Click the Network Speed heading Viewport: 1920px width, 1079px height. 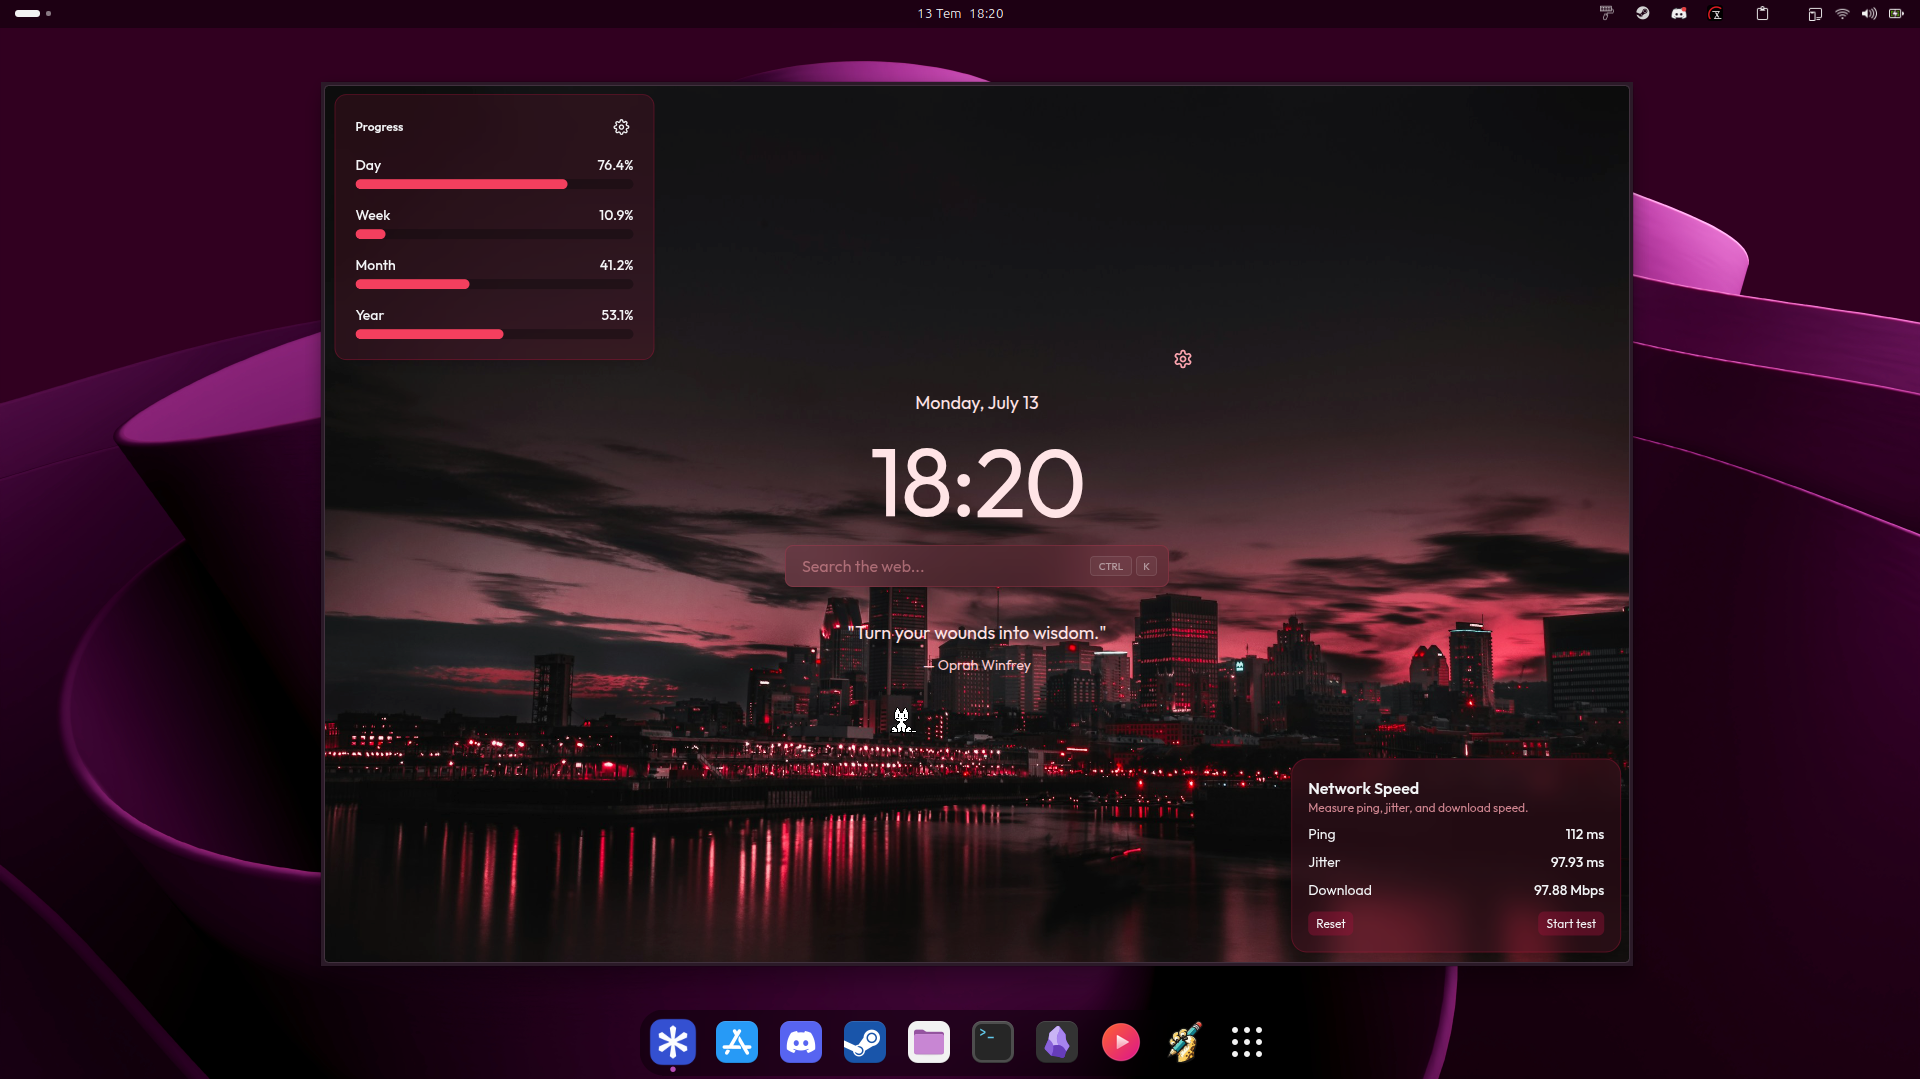coord(1363,789)
